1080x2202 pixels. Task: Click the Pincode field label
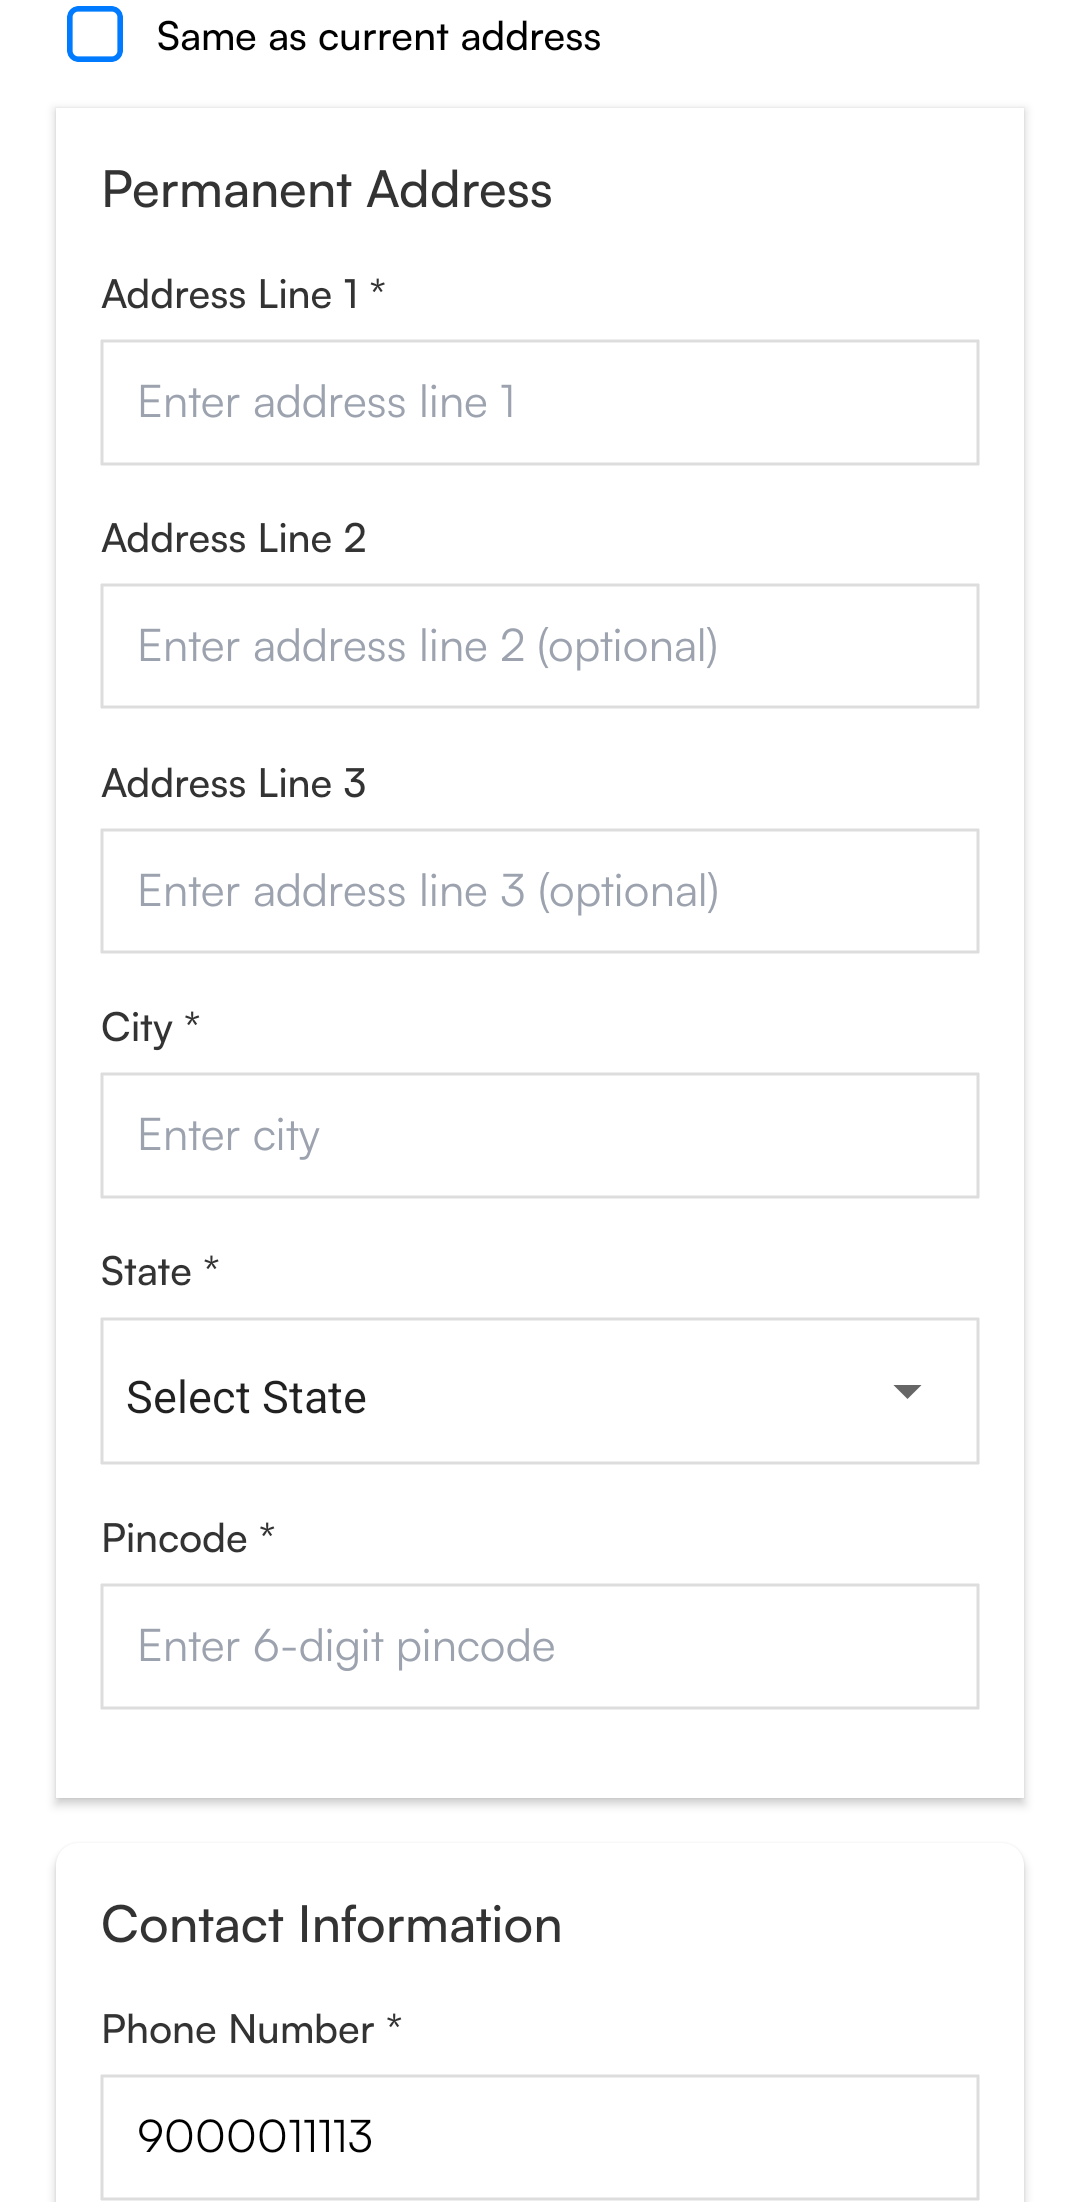tap(175, 1539)
